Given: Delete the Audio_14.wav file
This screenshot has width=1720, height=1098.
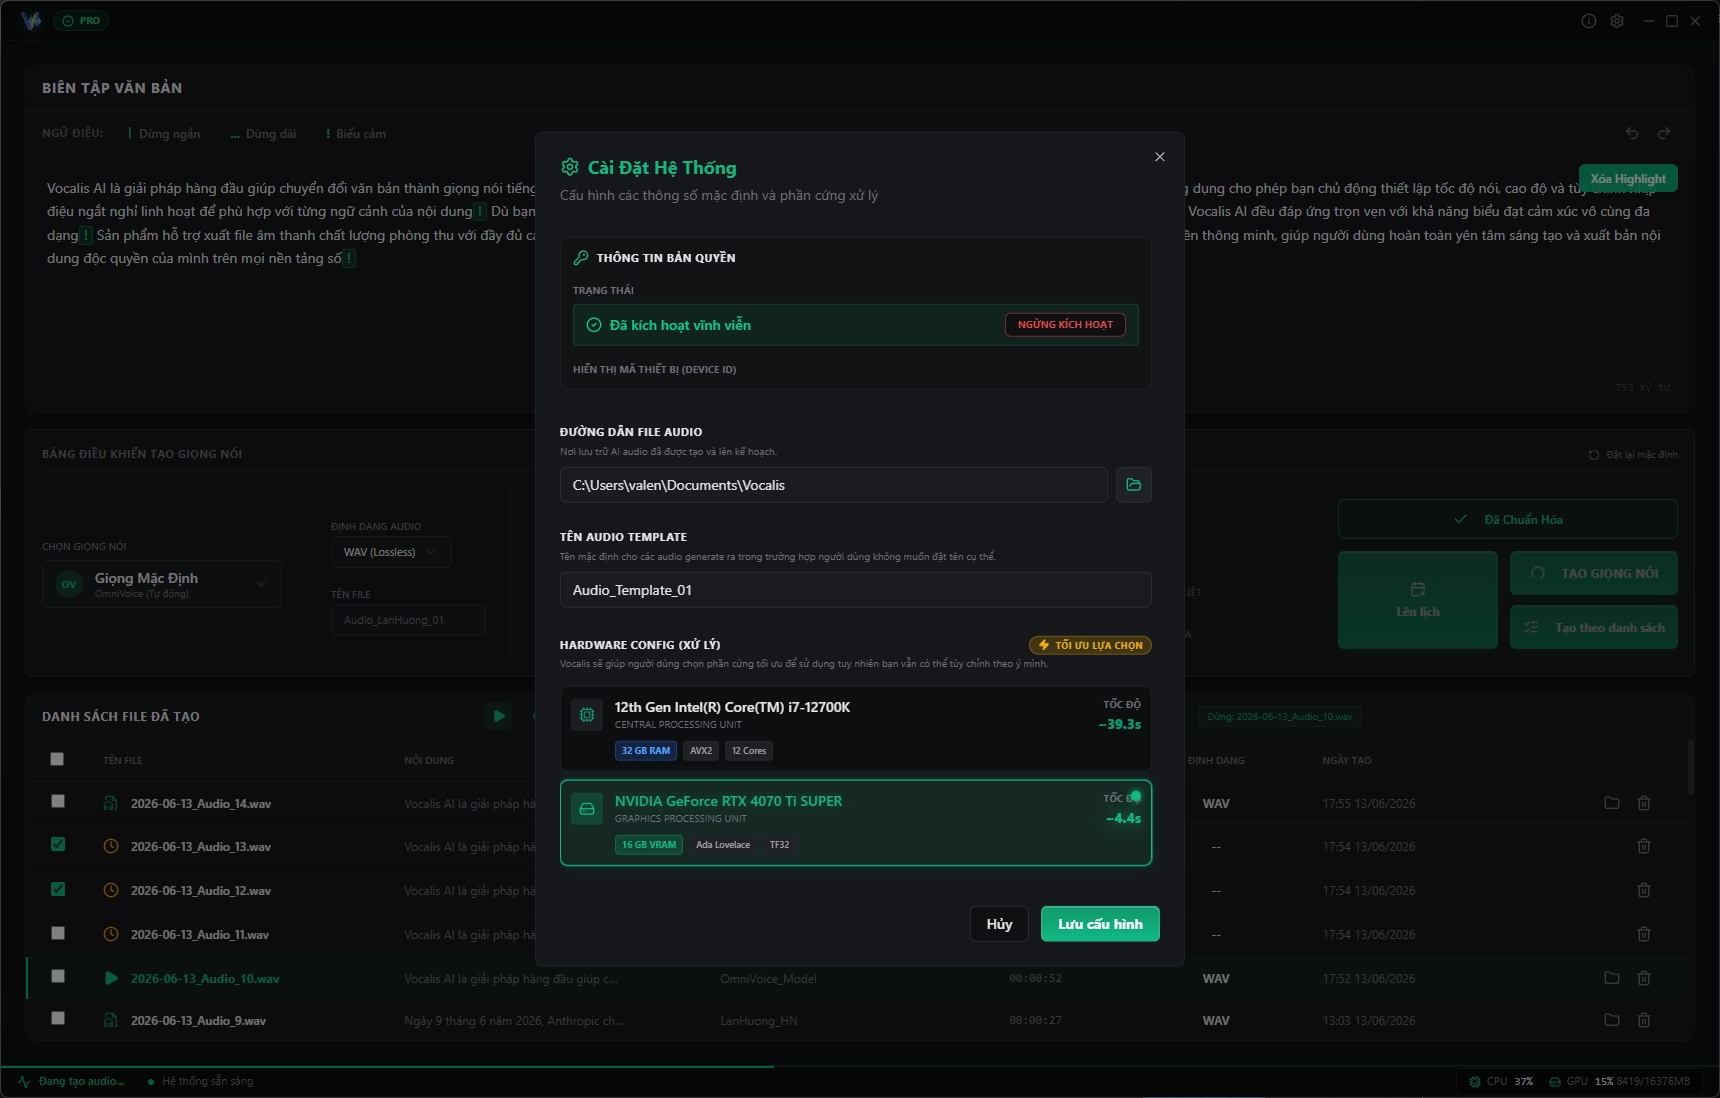Looking at the screenshot, I should [x=1644, y=803].
